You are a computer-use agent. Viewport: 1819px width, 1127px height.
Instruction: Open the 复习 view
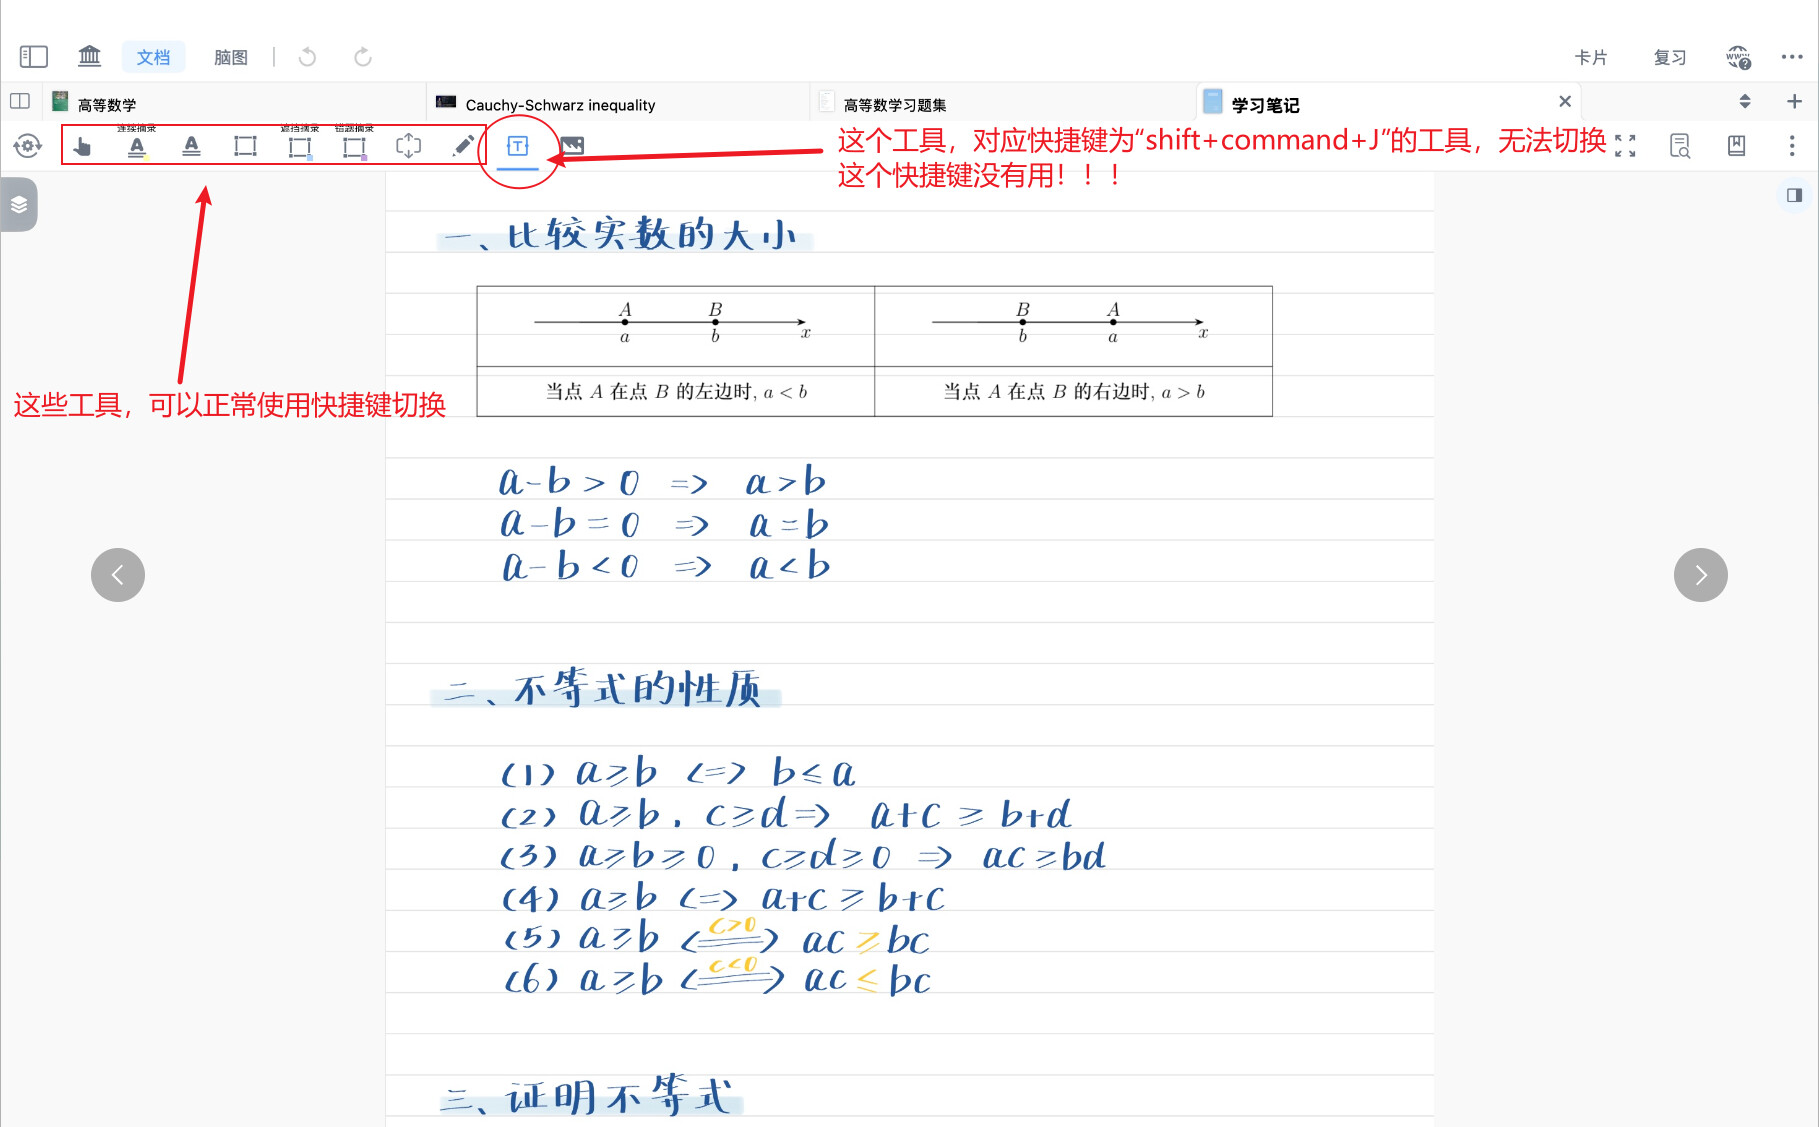(1670, 57)
